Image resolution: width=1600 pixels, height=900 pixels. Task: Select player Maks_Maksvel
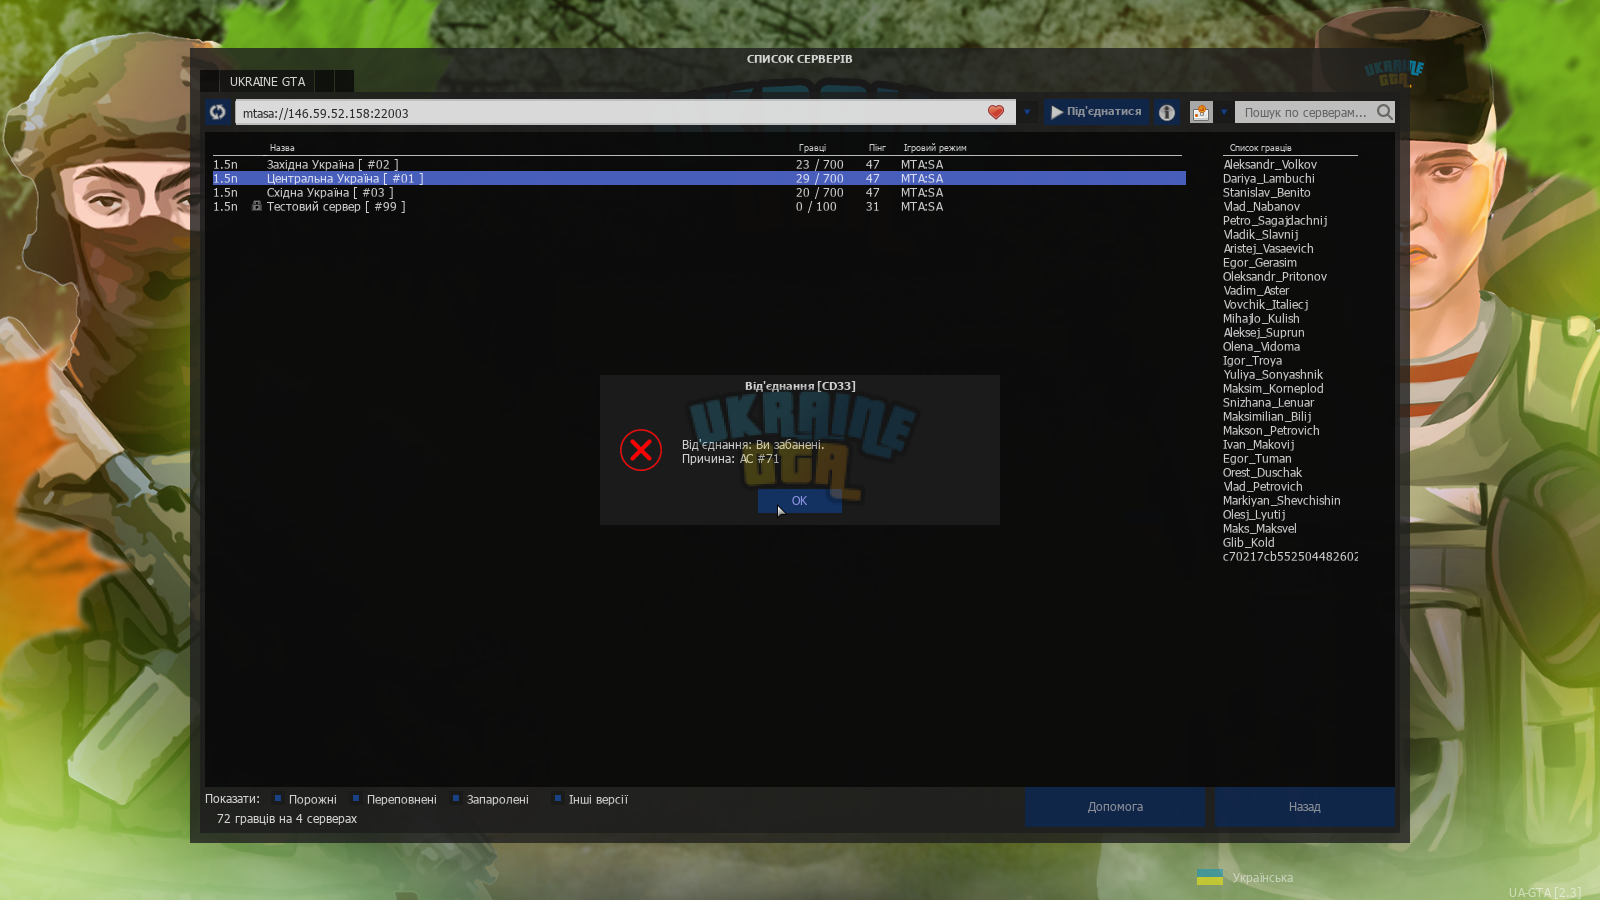click(1260, 529)
